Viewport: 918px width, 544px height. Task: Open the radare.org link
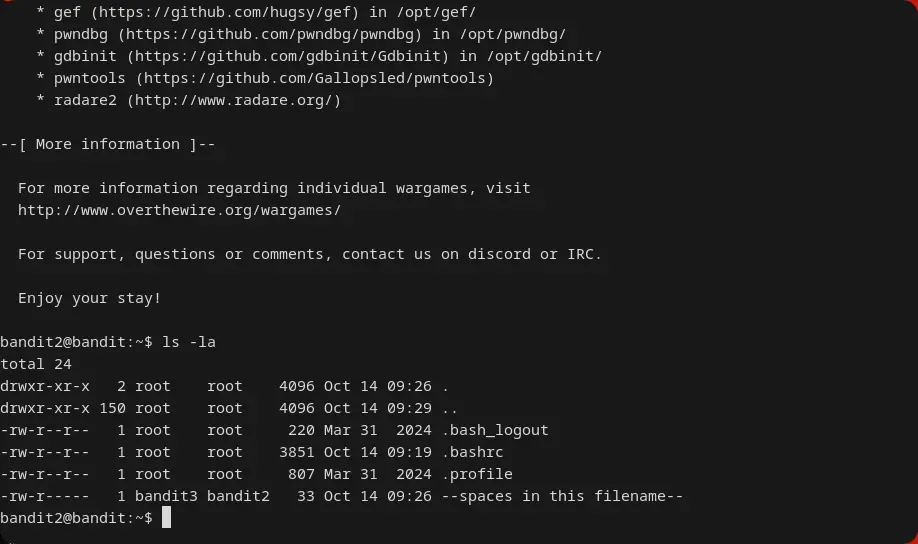coord(235,100)
